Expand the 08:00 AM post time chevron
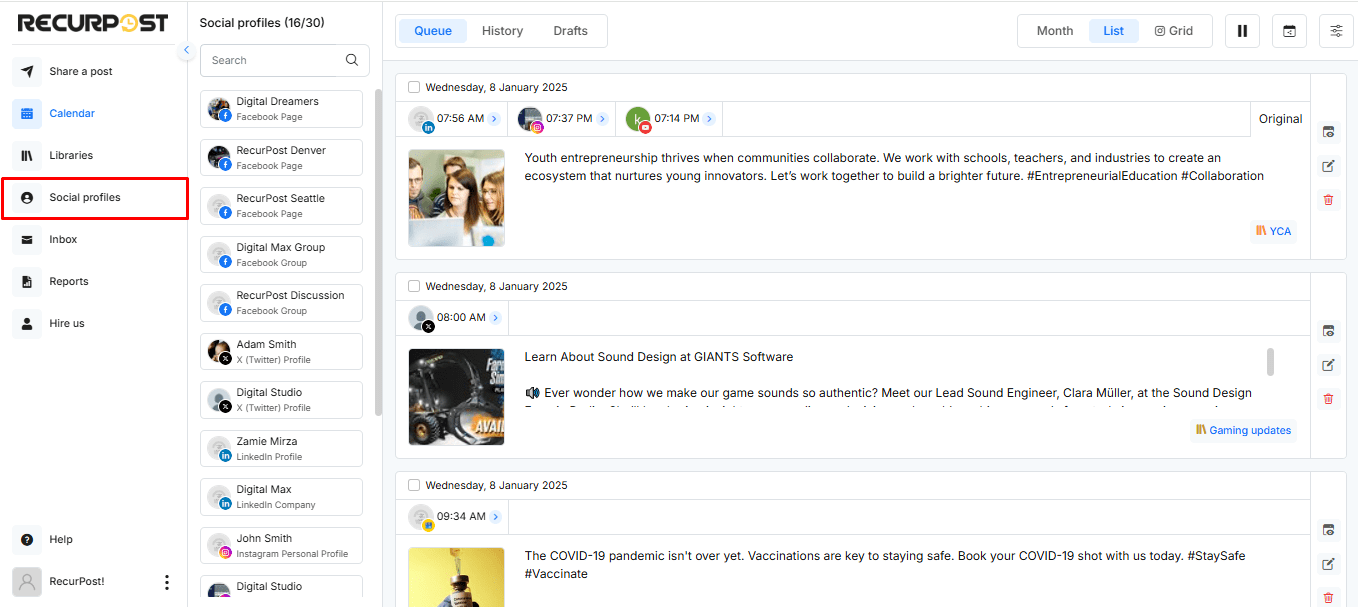The image size is (1358, 607). click(495, 316)
